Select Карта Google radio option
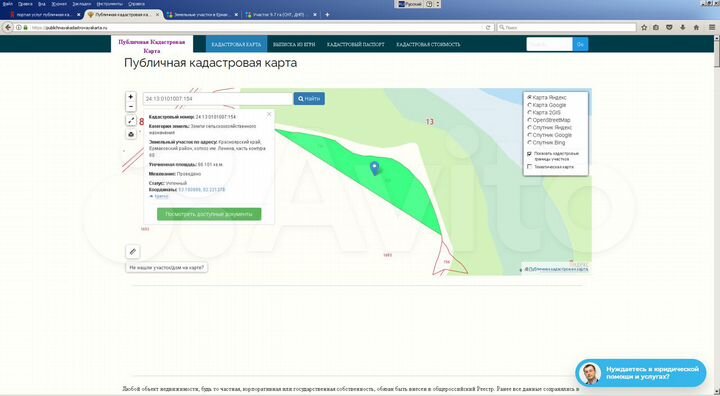The width and height of the screenshot is (720, 396). 529,105
